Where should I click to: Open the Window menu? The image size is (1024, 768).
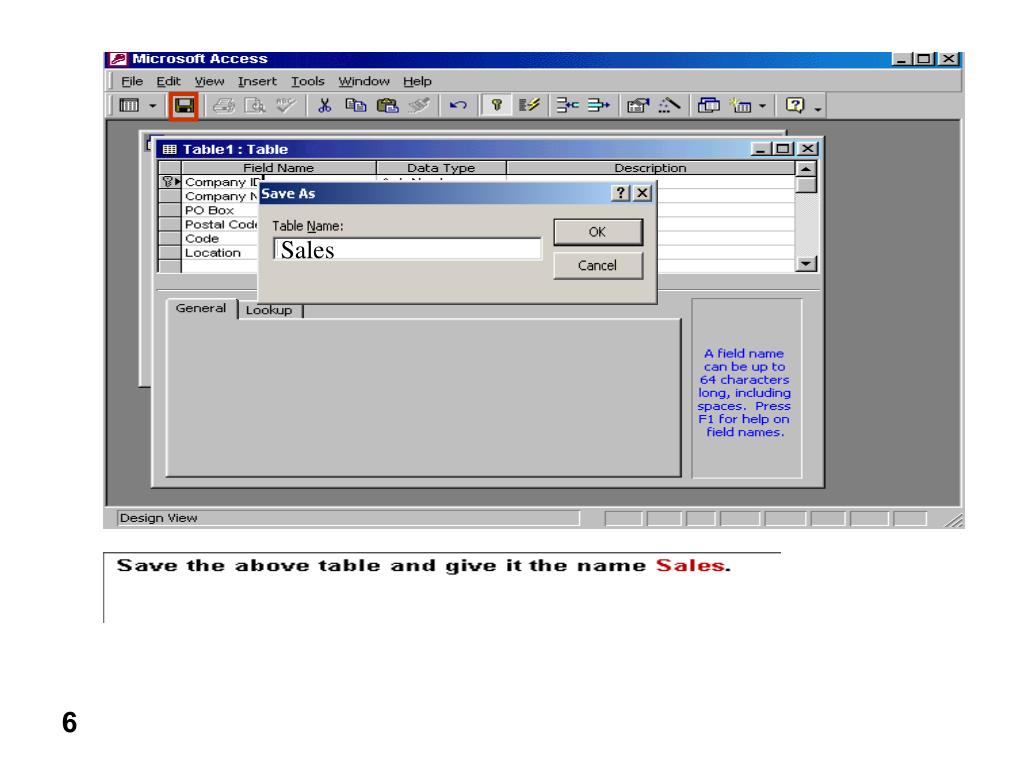tap(364, 82)
